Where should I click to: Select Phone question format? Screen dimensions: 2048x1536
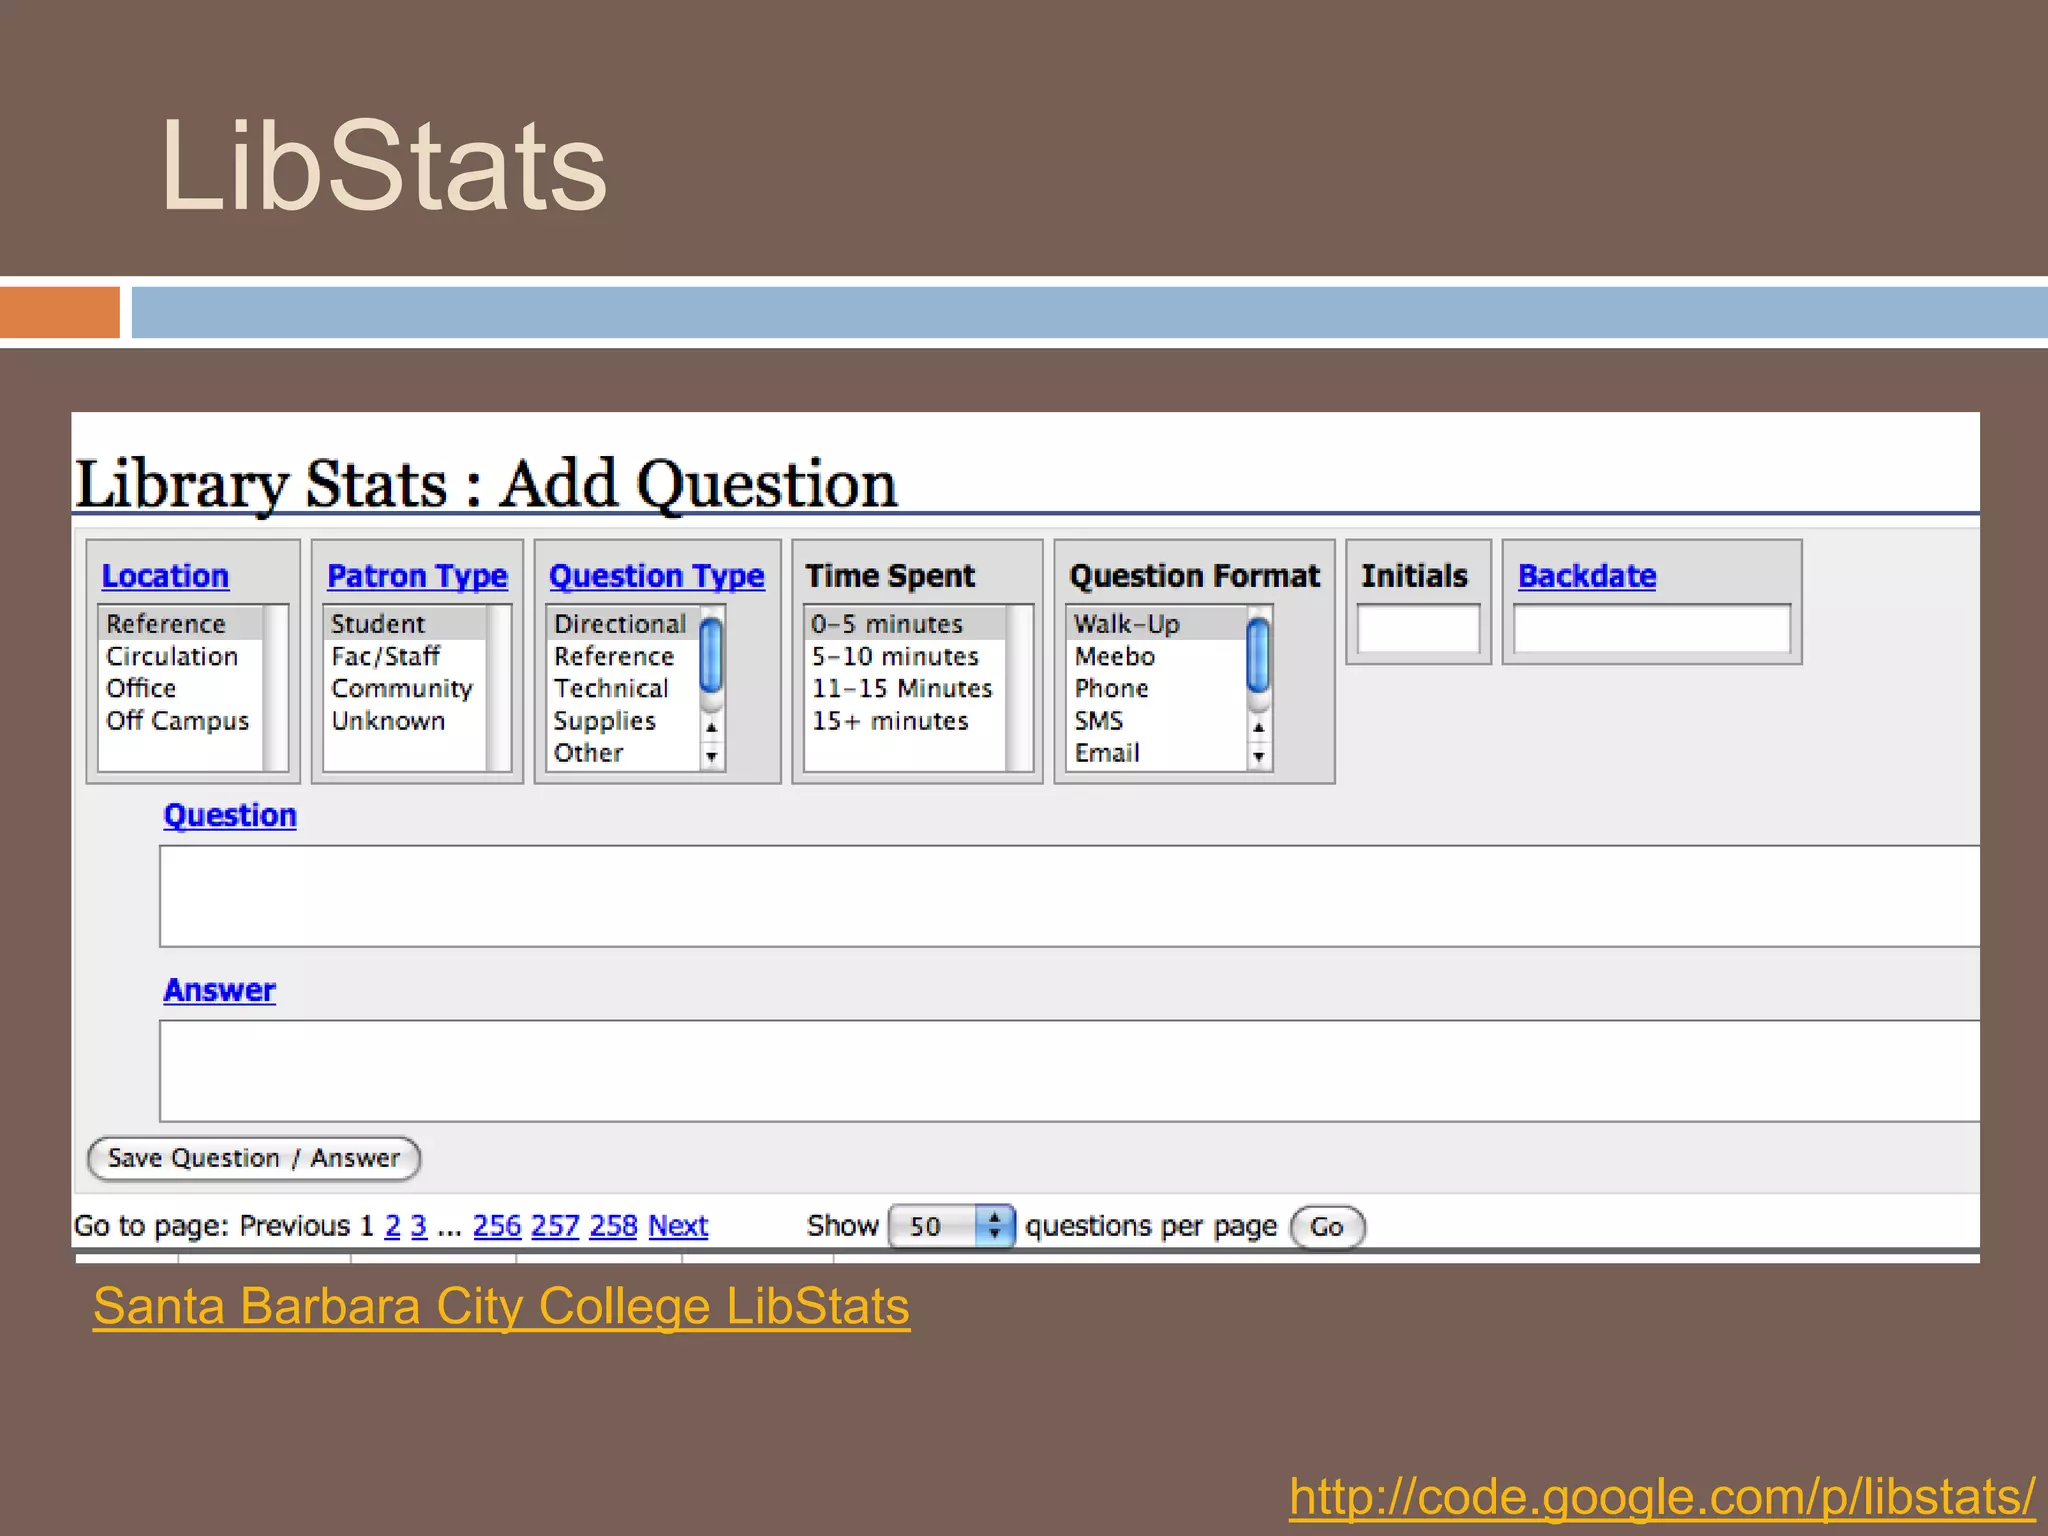point(1157,688)
